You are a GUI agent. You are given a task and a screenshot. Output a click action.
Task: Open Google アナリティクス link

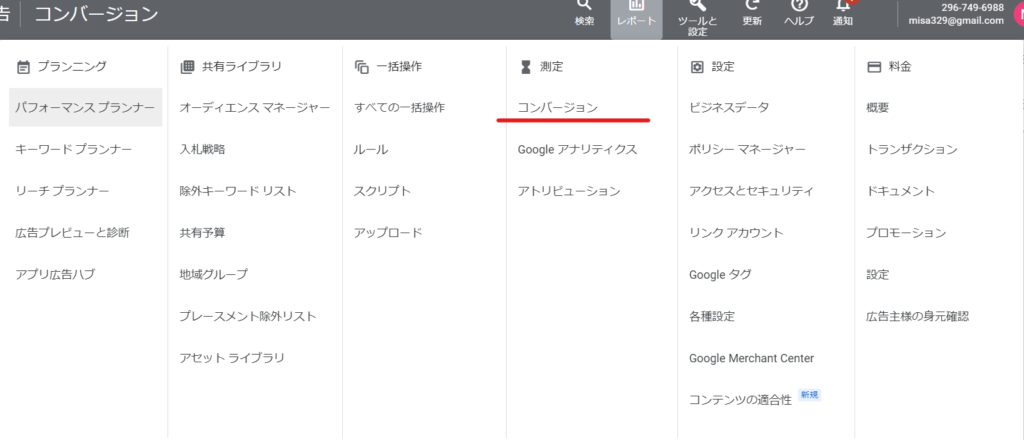click(x=577, y=149)
